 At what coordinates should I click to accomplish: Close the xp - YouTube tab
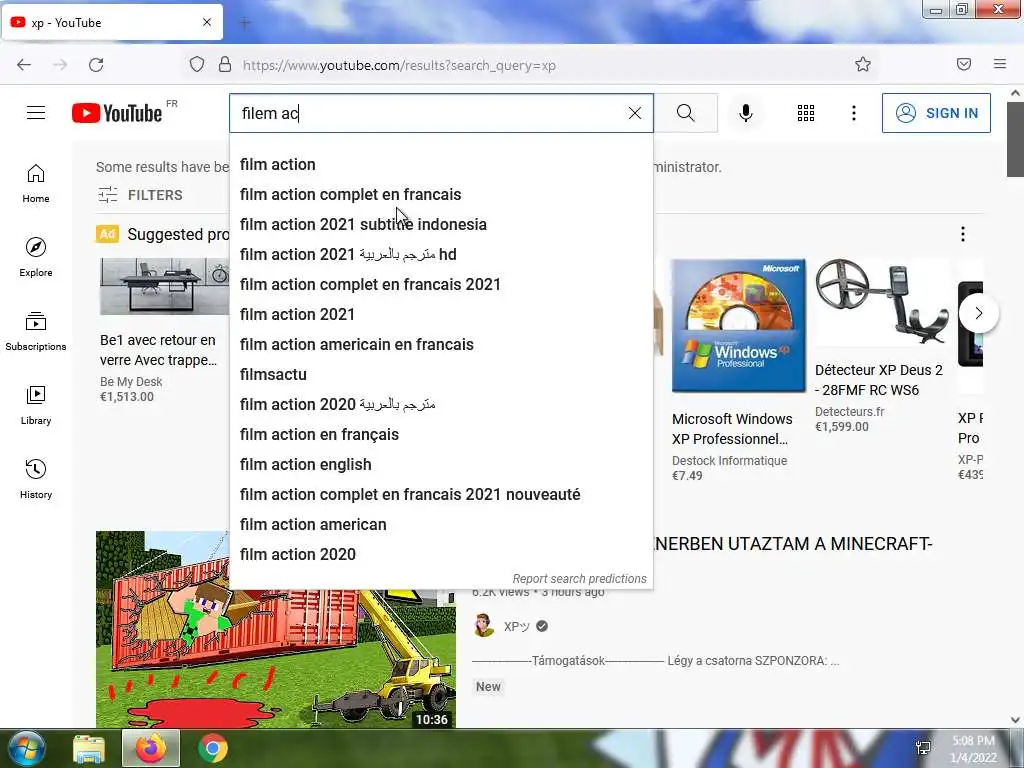[207, 22]
